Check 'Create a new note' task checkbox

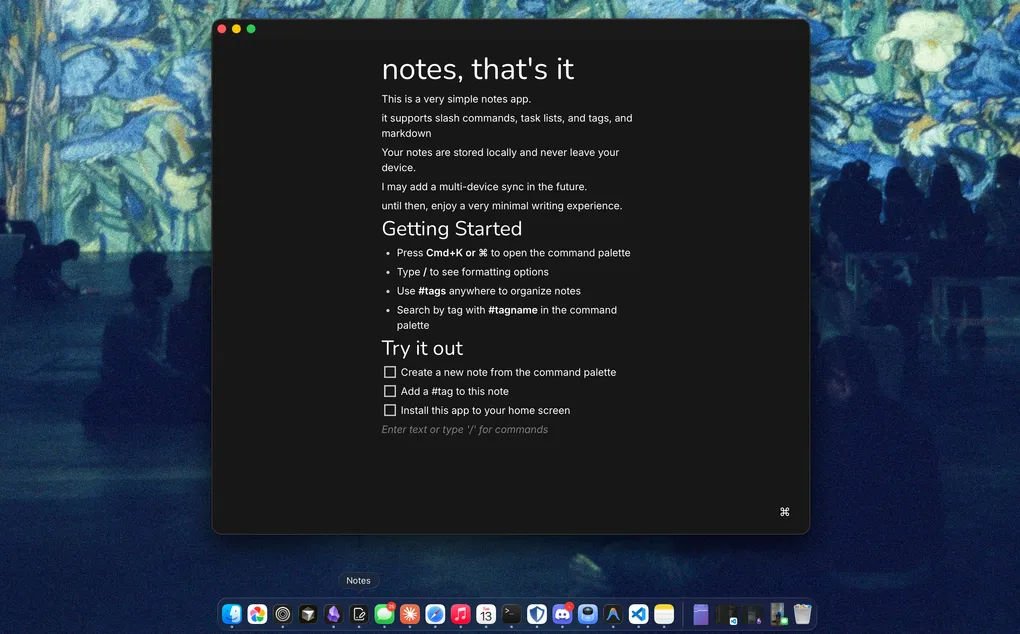pos(390,372)
